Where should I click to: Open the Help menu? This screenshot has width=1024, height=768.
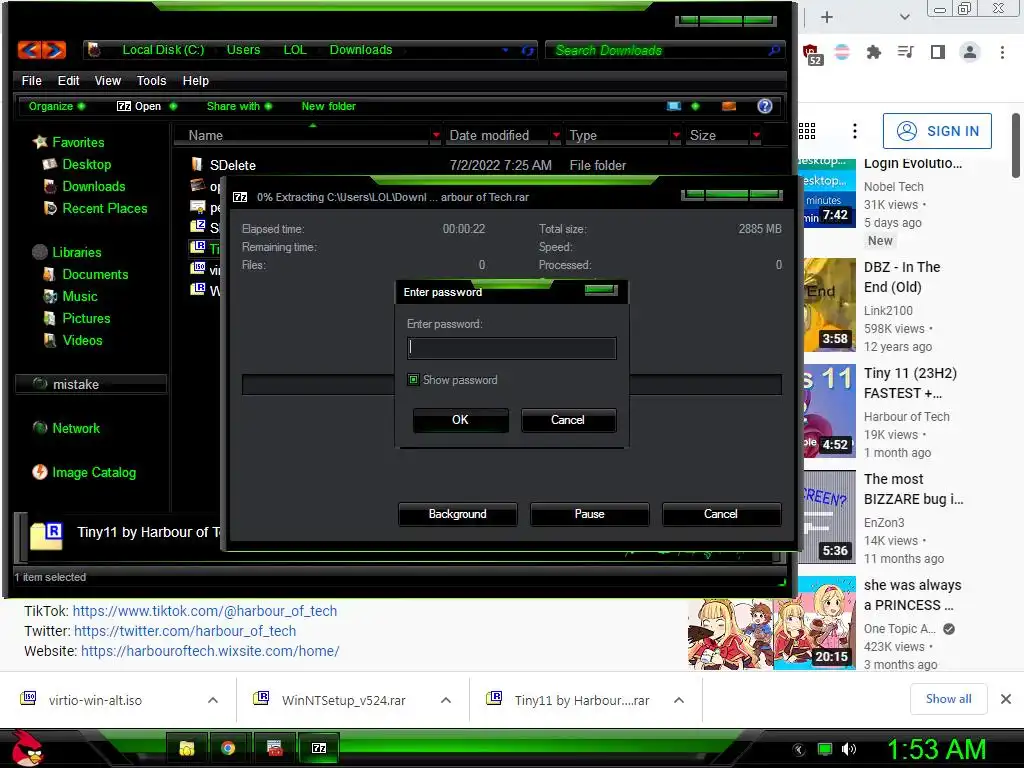[x=195, y=80]
